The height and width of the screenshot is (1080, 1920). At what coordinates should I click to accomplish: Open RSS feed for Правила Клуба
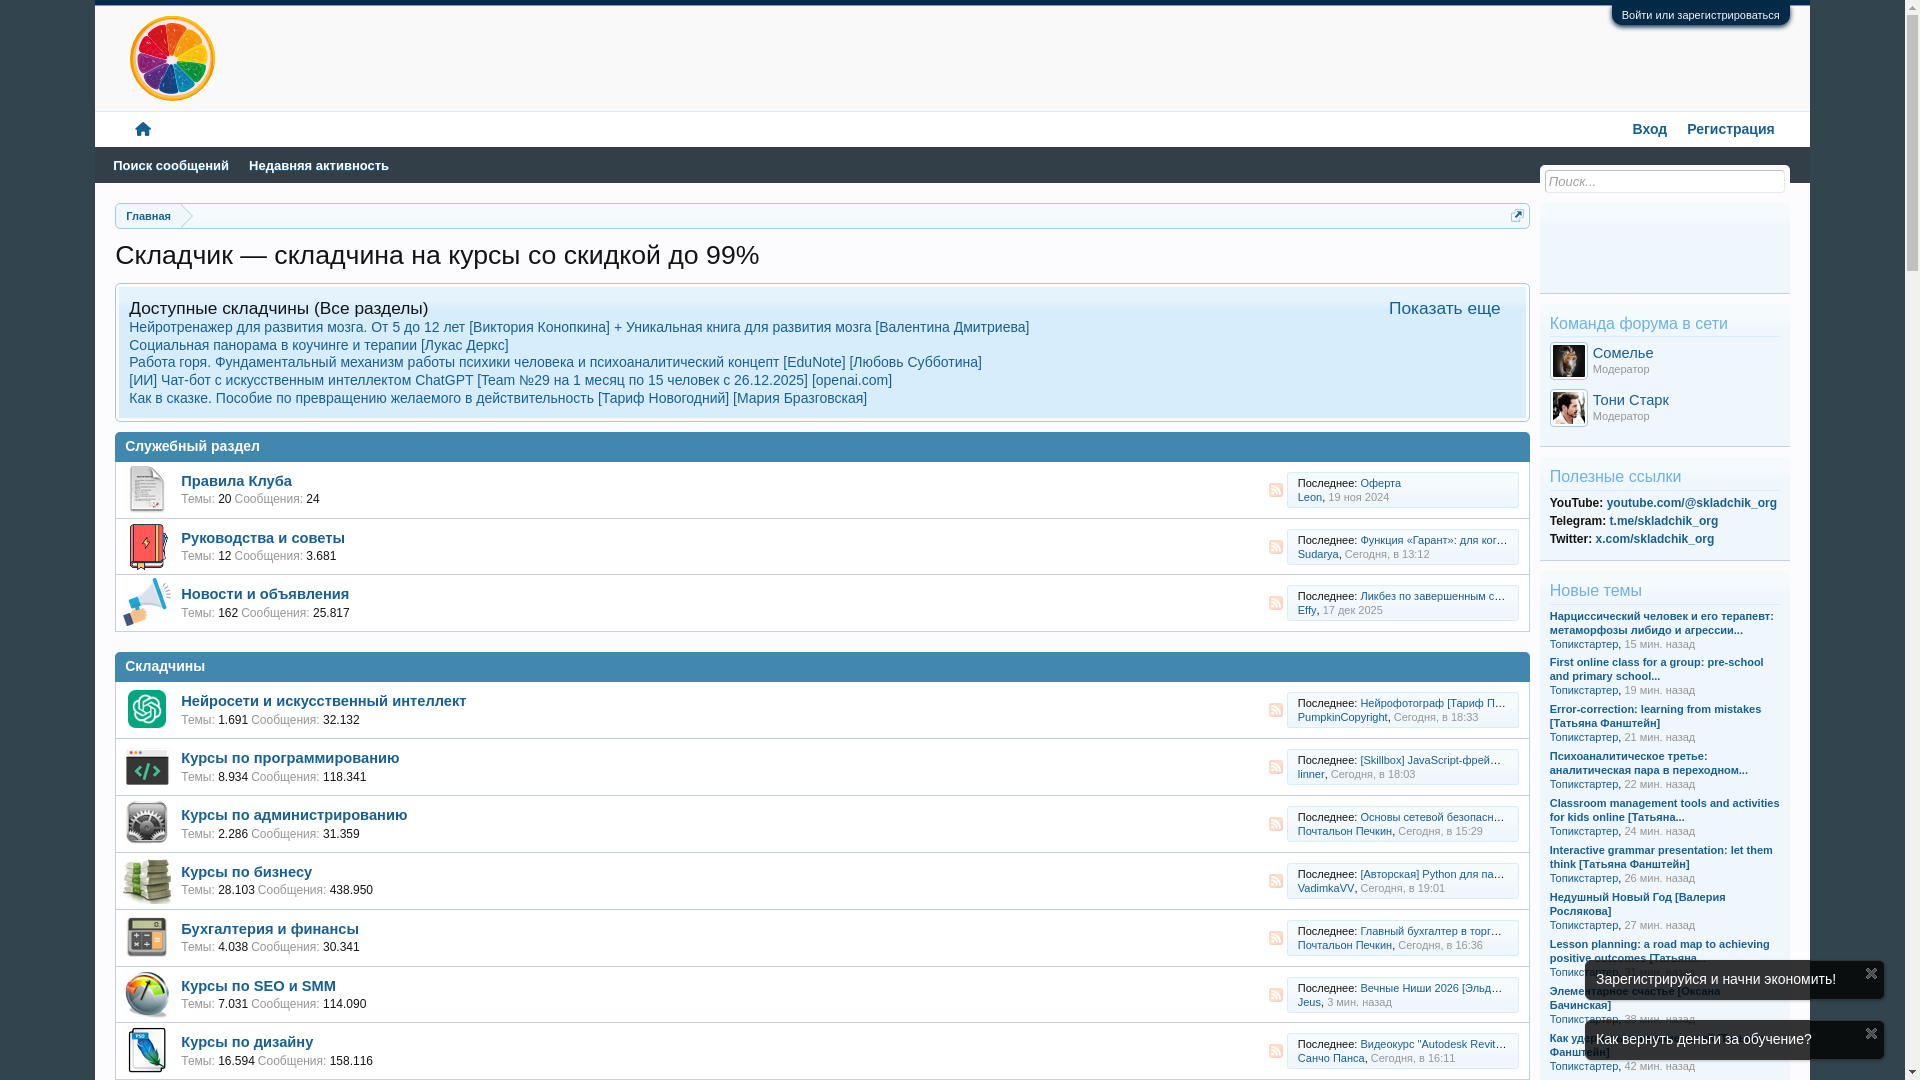pyautogui.click(x=1276, y=490)
